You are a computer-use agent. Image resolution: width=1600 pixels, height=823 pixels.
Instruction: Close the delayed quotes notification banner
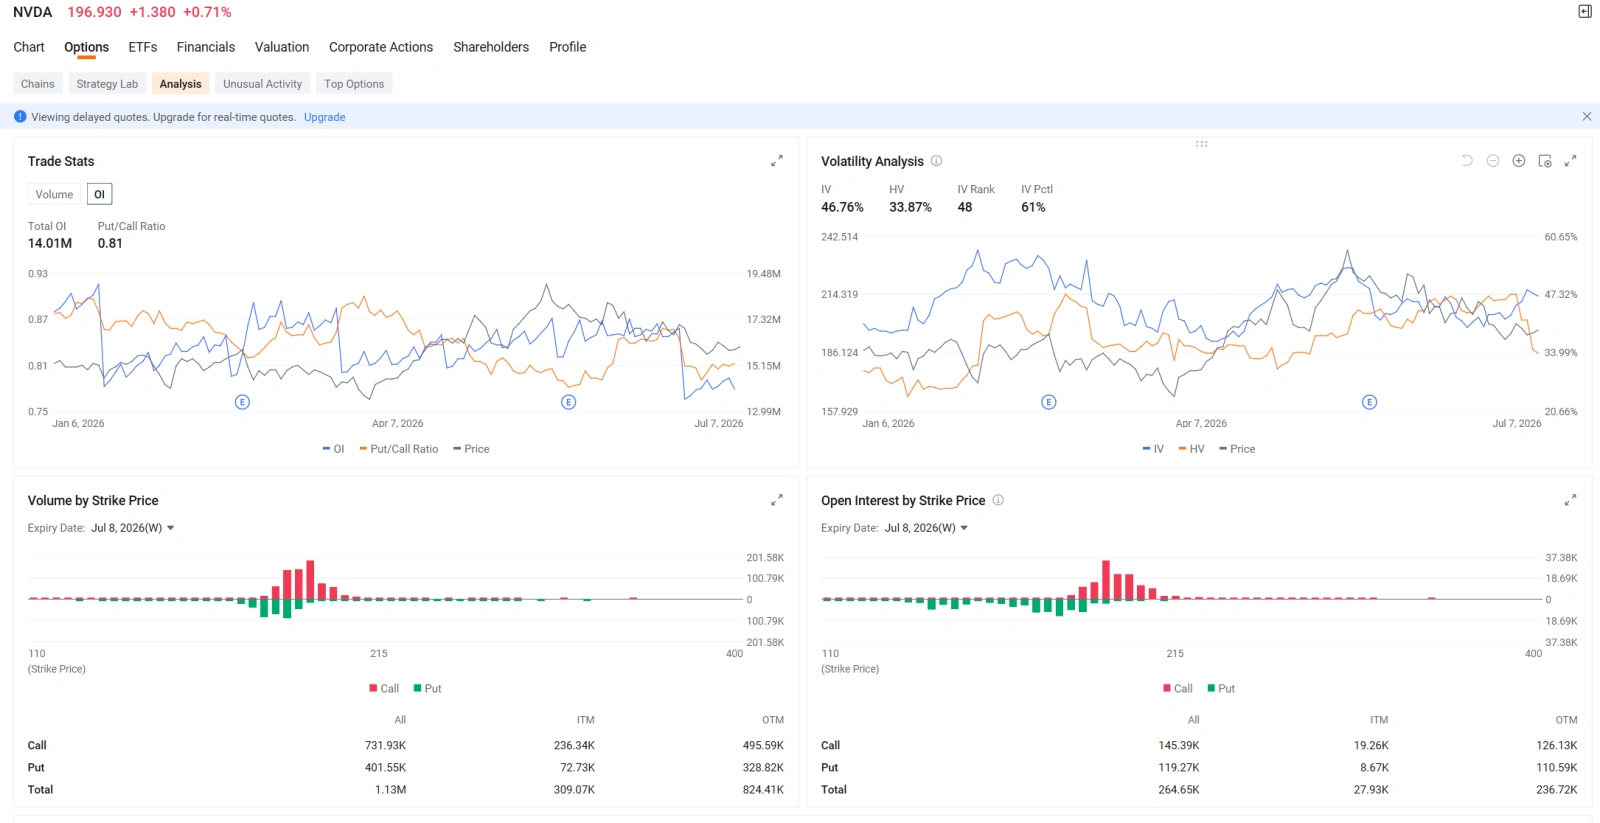point(1587,117)
